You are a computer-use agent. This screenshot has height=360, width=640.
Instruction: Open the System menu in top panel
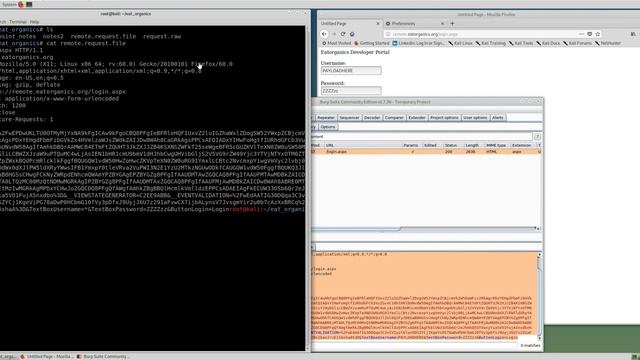click(x=9, y=4)
